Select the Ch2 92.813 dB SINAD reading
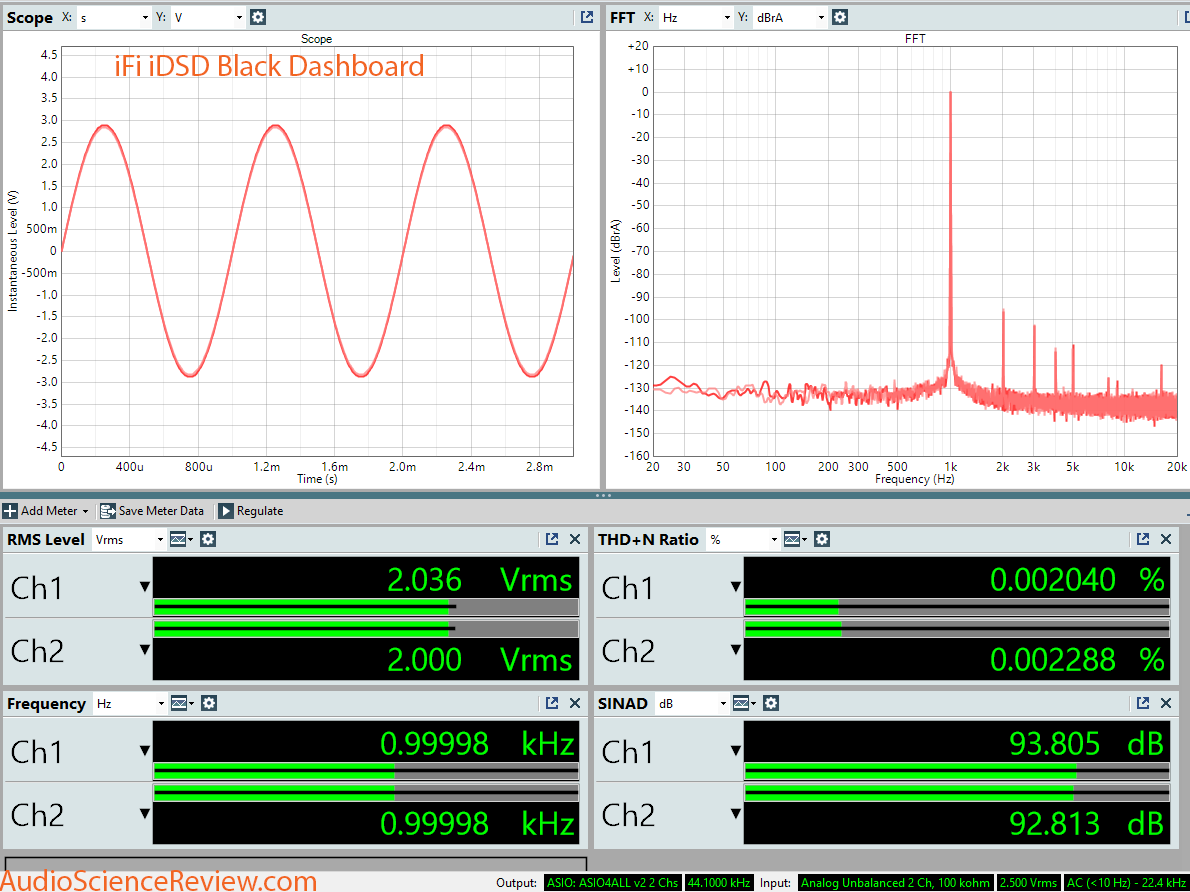 [1087, 824]
